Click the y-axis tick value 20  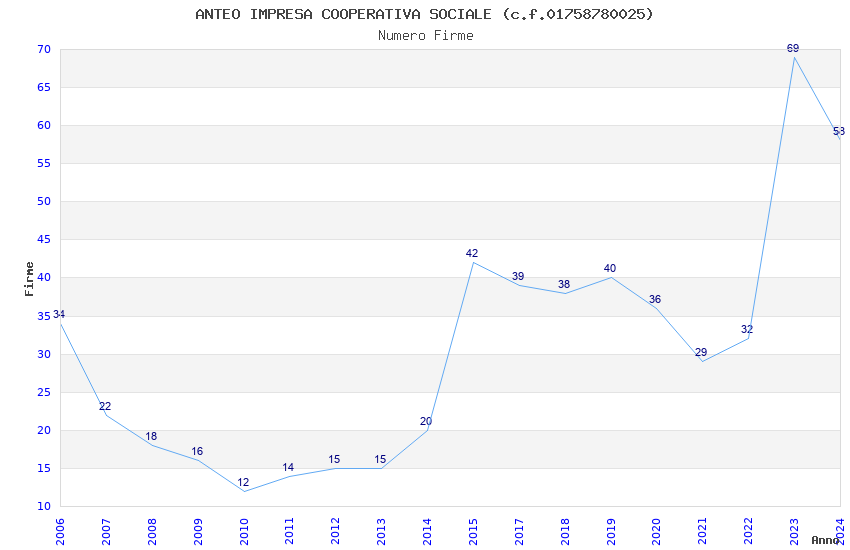(x=44, y=430)
